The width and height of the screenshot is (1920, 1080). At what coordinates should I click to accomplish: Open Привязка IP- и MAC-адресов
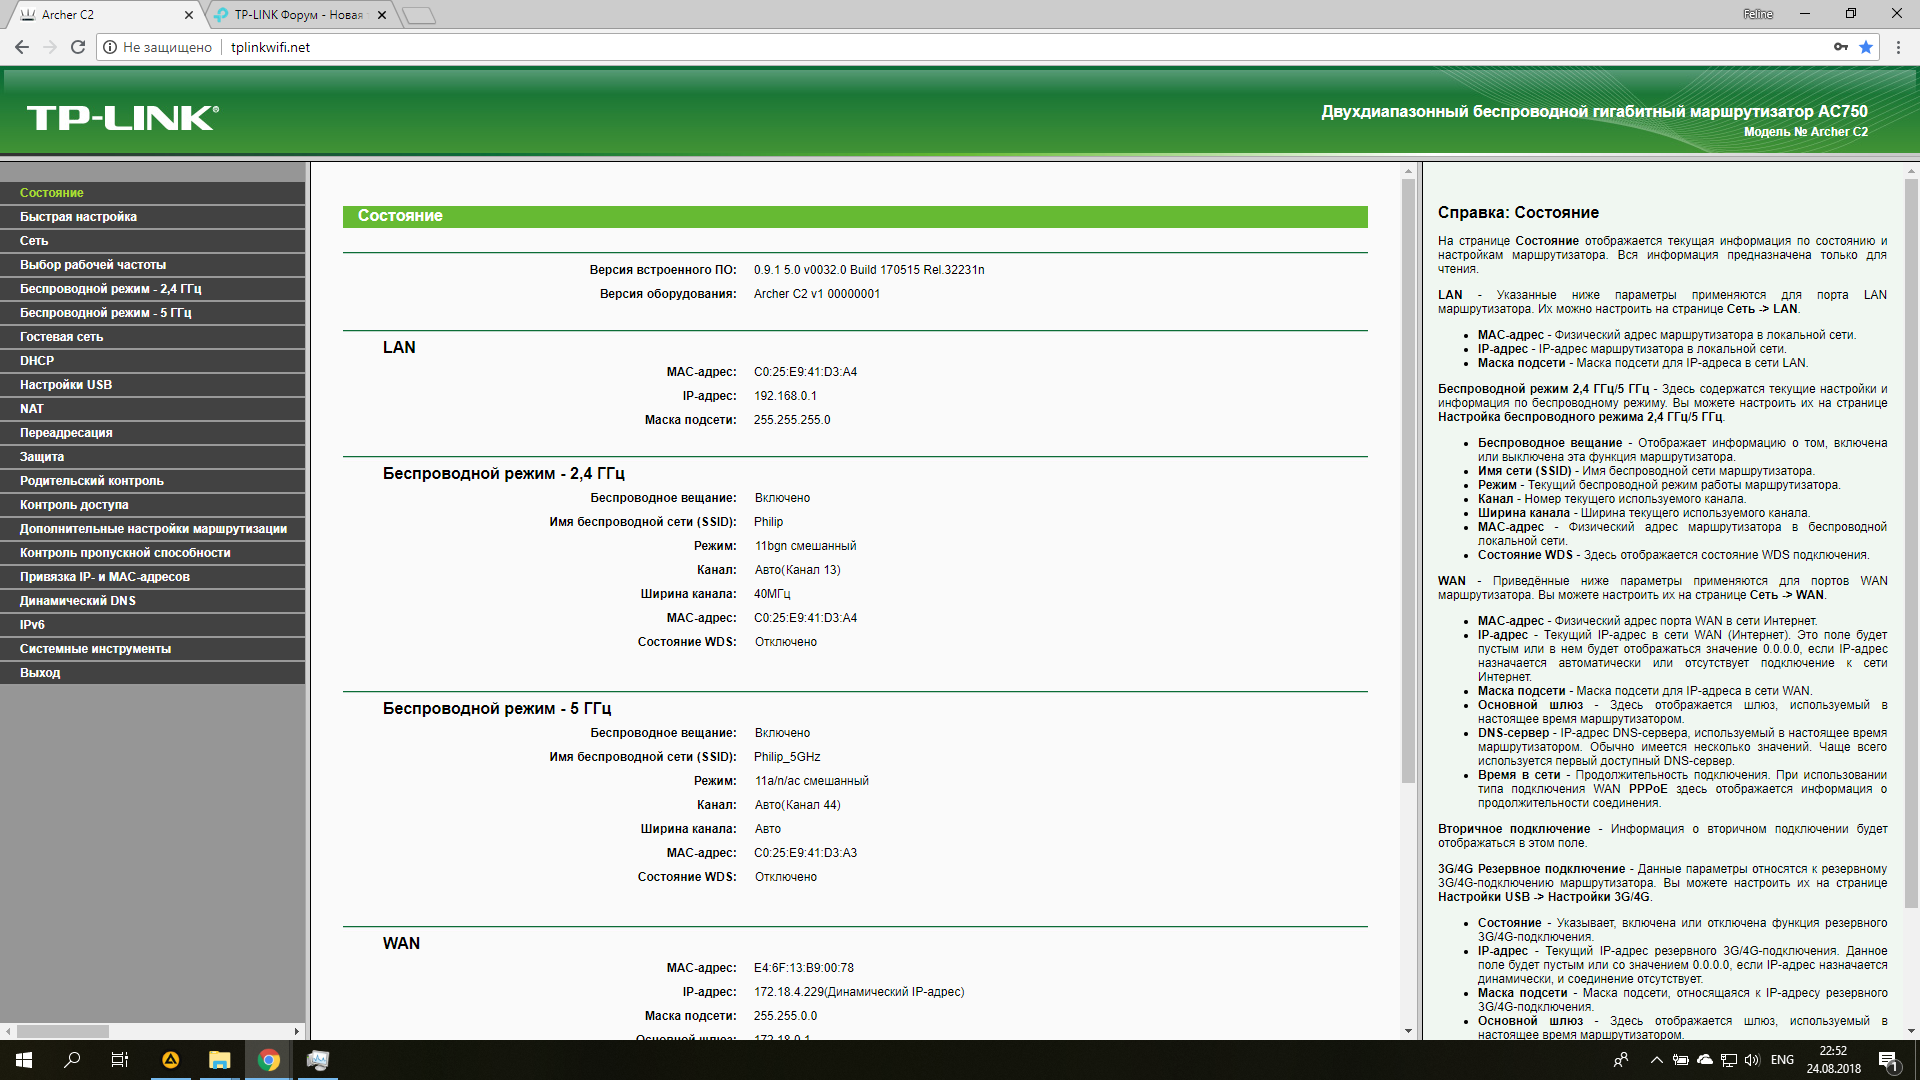pyautogui.click(x=152, y=577)
